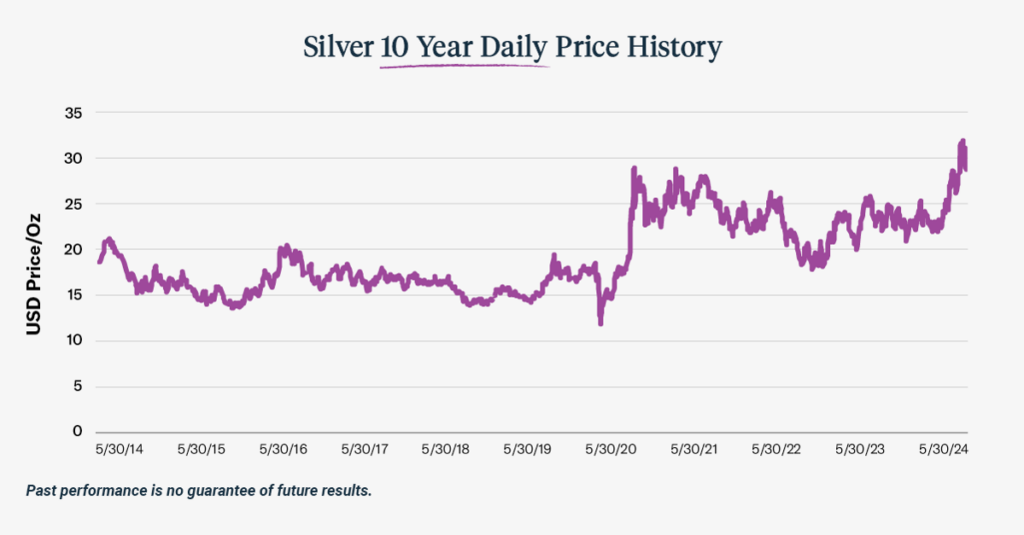Click the chart title "Silver 10 Year Daily Price History"

[512, 48]
